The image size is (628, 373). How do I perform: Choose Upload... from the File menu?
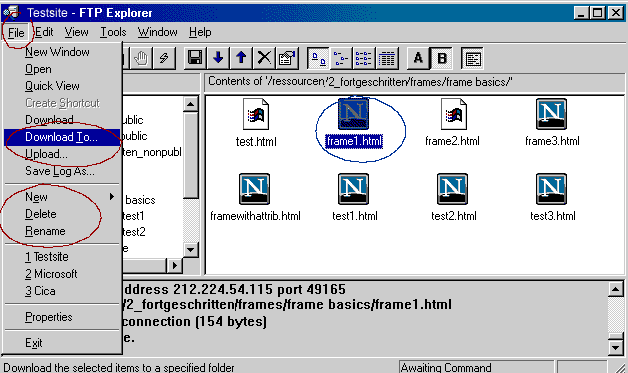[x=62, y=154]
